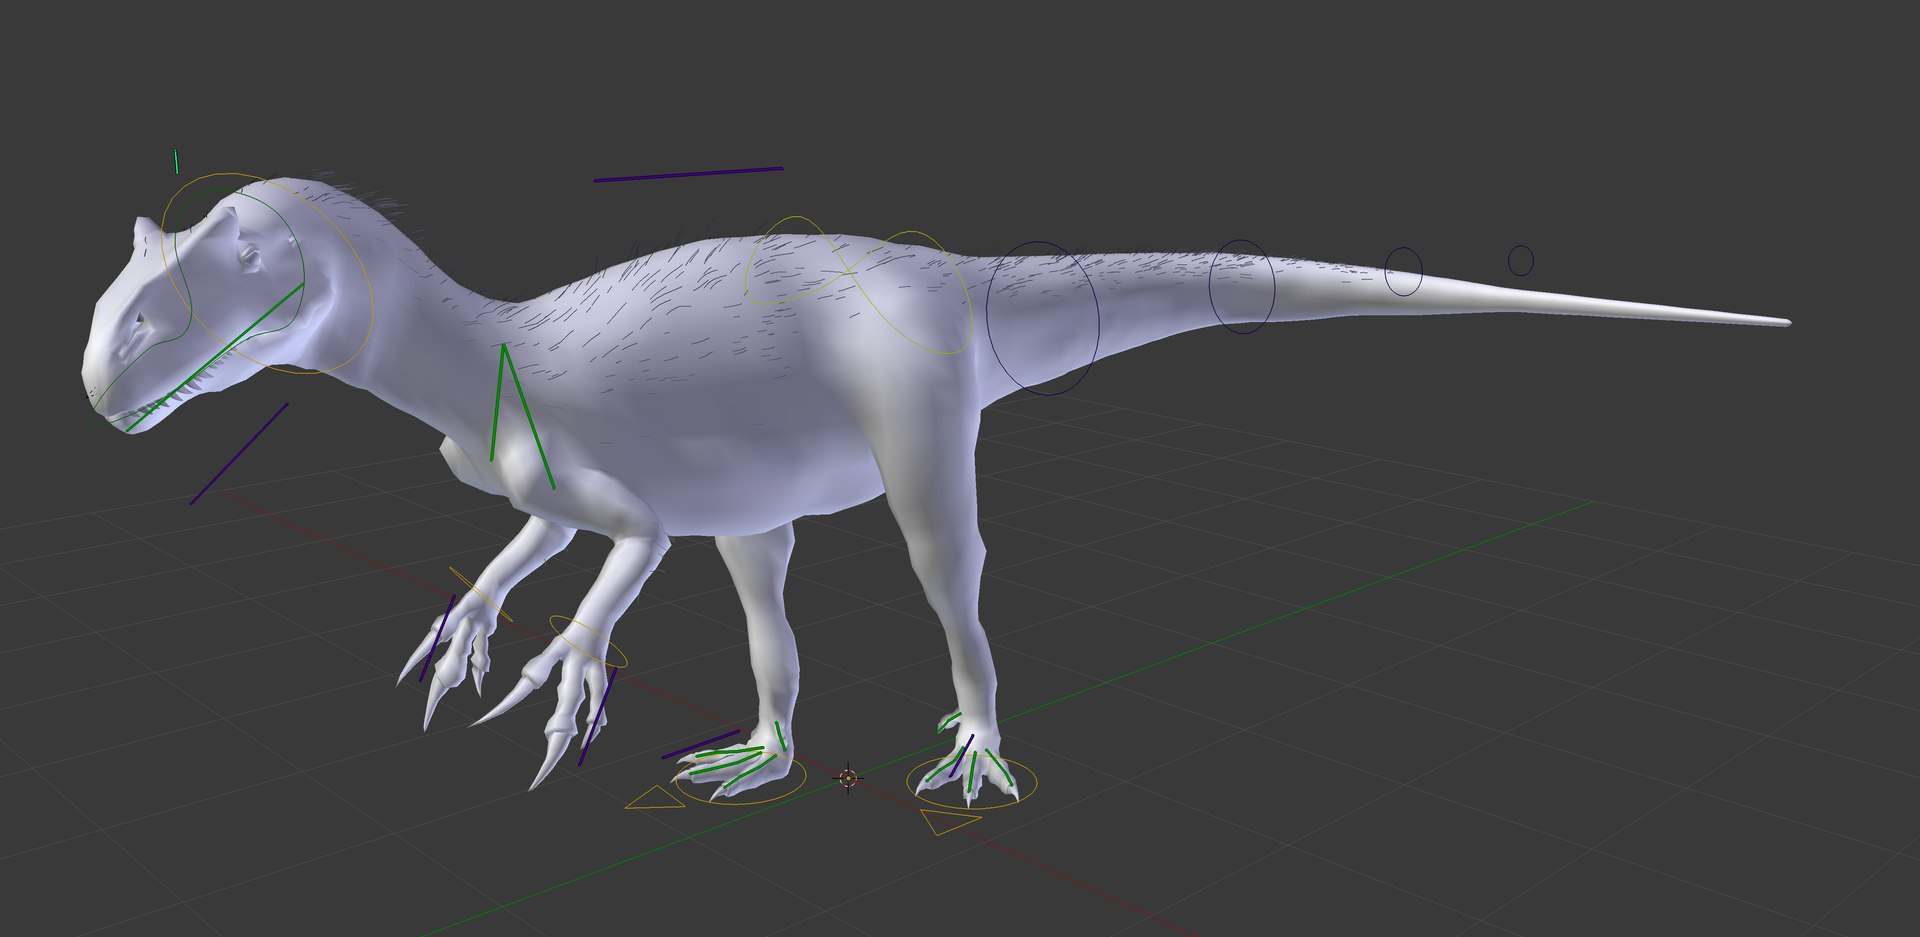
Task: Select the yellow ellipse control under the front foot
Action: 739,778
